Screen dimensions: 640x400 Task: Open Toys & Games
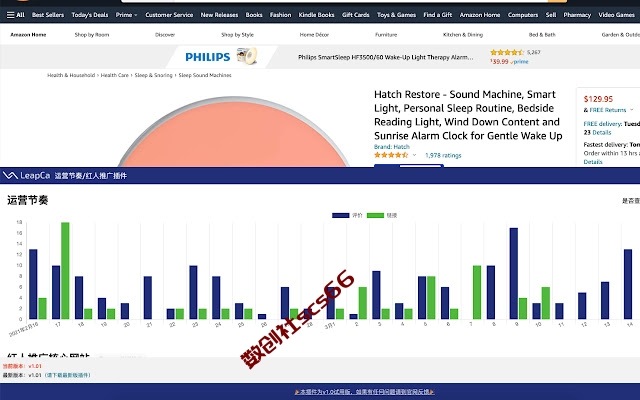point(396,15)
